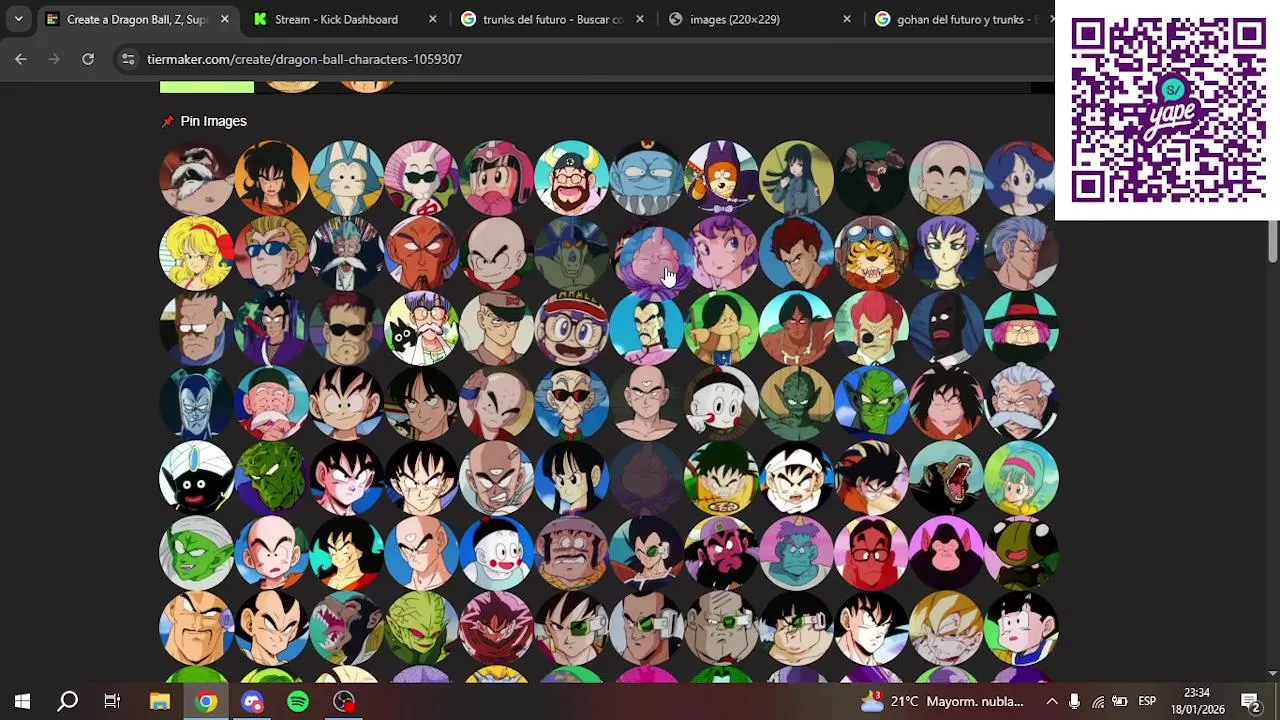The height and width of the screenshot is (720, 1280).
Task: Open OBS Studio from the taskbar
Action: 344,701
